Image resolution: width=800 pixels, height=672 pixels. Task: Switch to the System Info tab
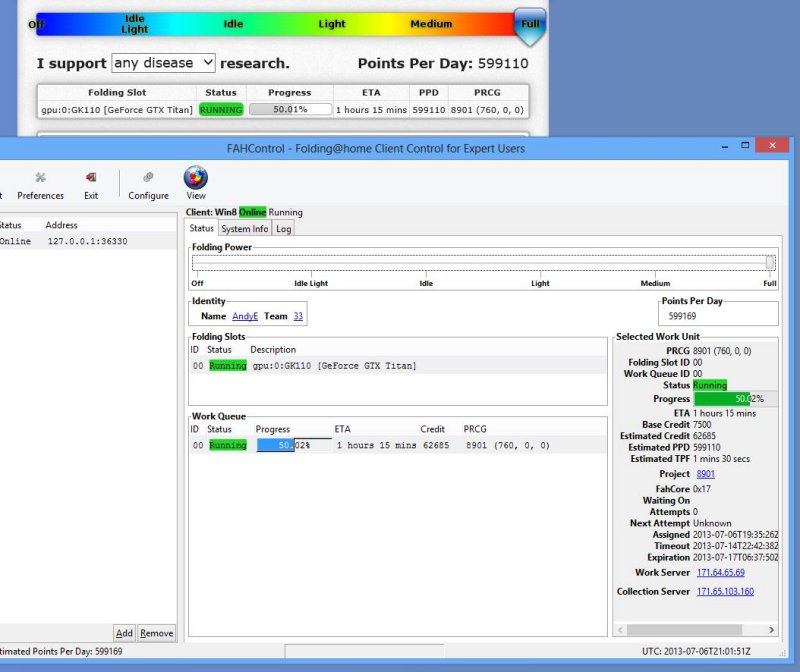pyautogui.click(x=245, y=229)
